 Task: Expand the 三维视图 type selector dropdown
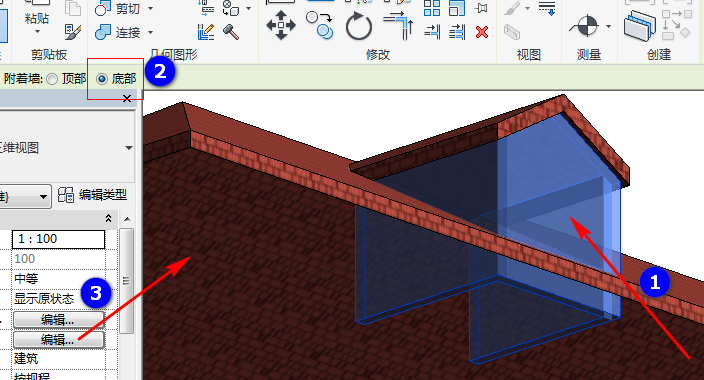[x=129, y=148]
